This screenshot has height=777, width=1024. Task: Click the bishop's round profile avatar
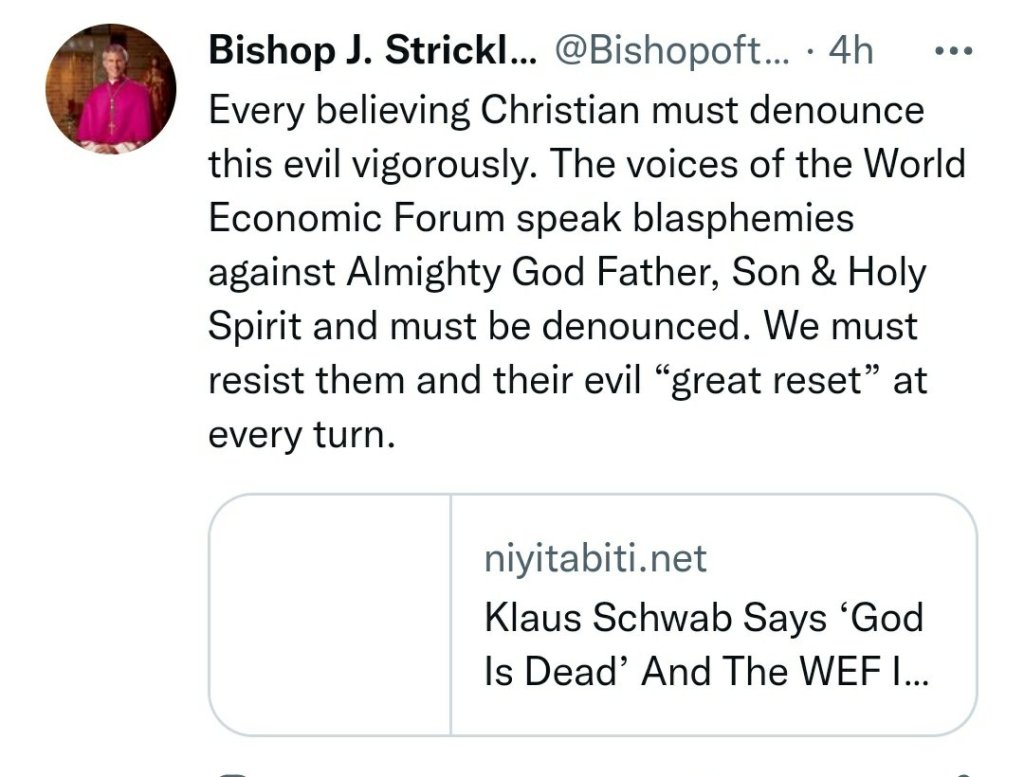click(x=111, y=90)
